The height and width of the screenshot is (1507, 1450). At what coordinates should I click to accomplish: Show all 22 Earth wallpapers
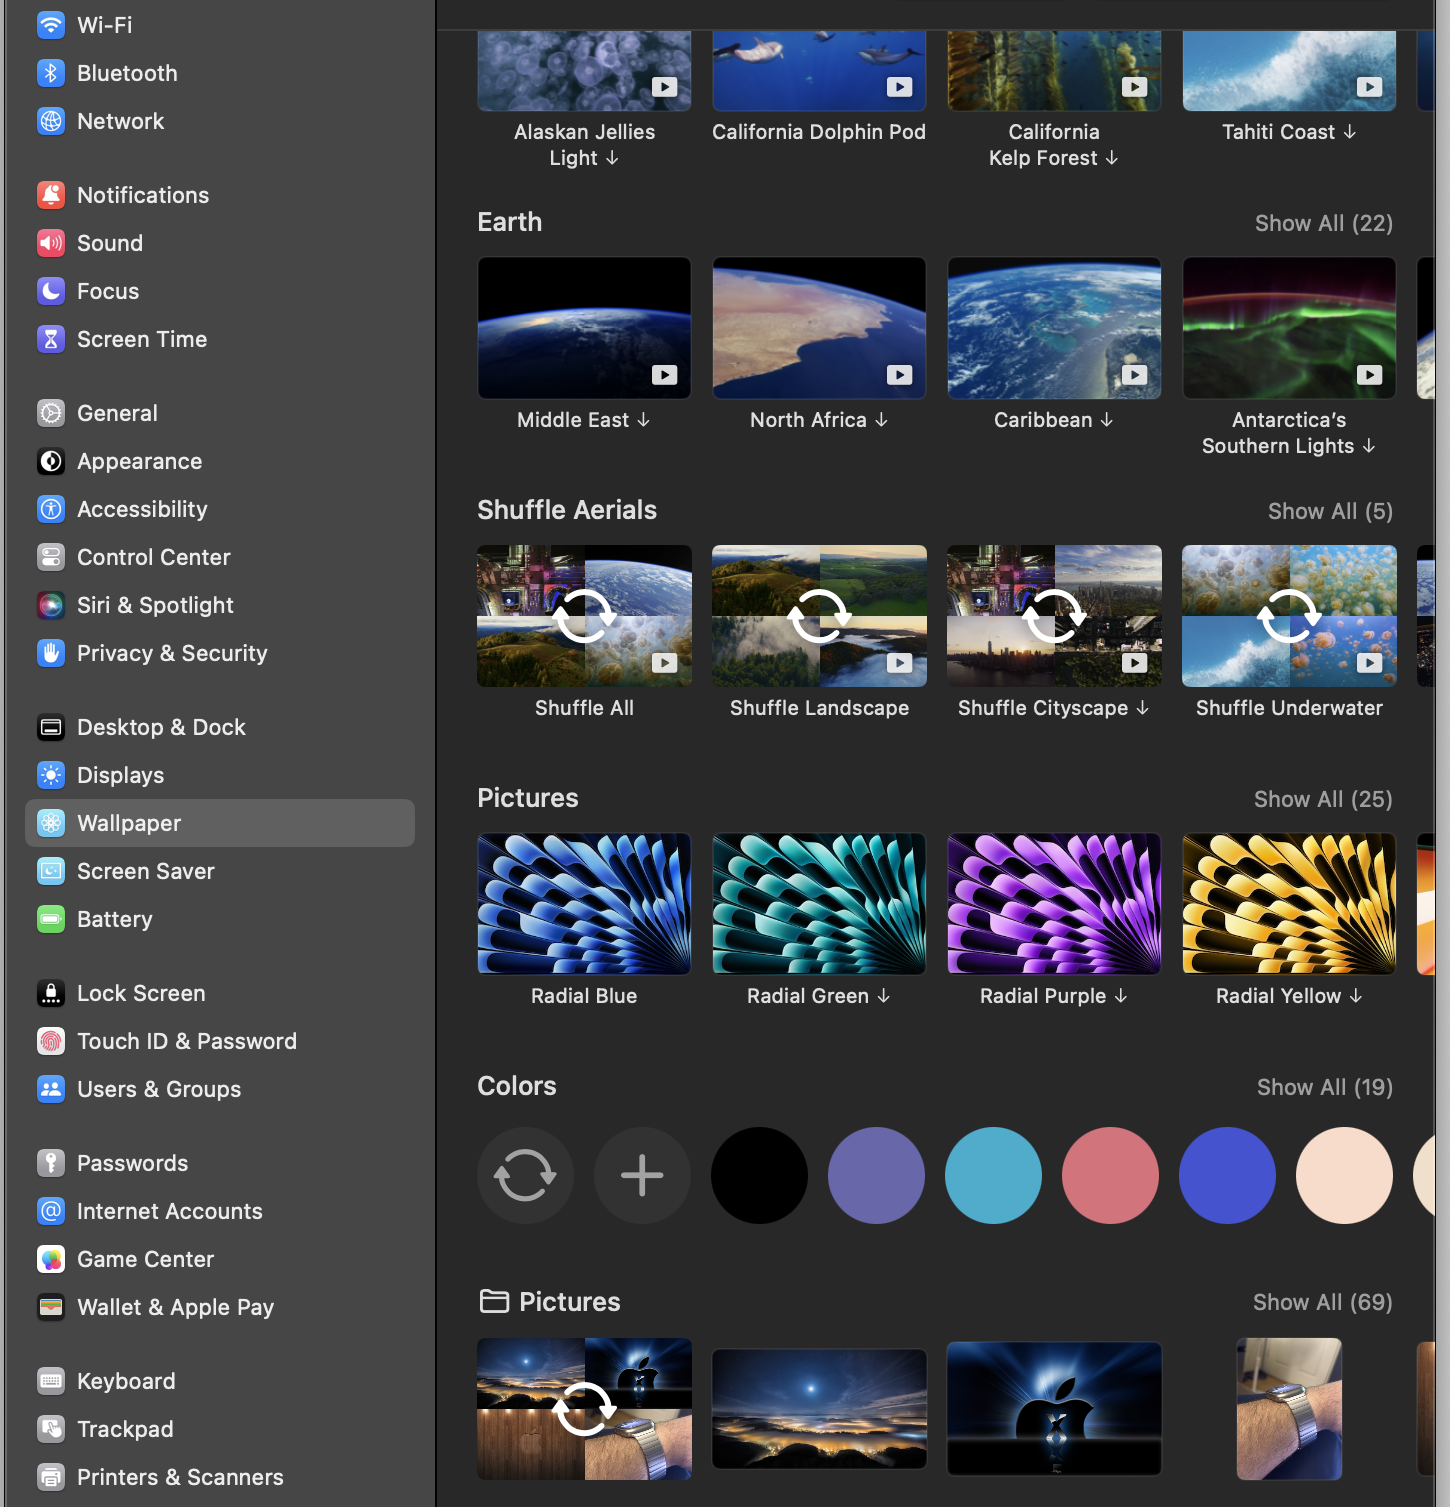(1323, 223)
